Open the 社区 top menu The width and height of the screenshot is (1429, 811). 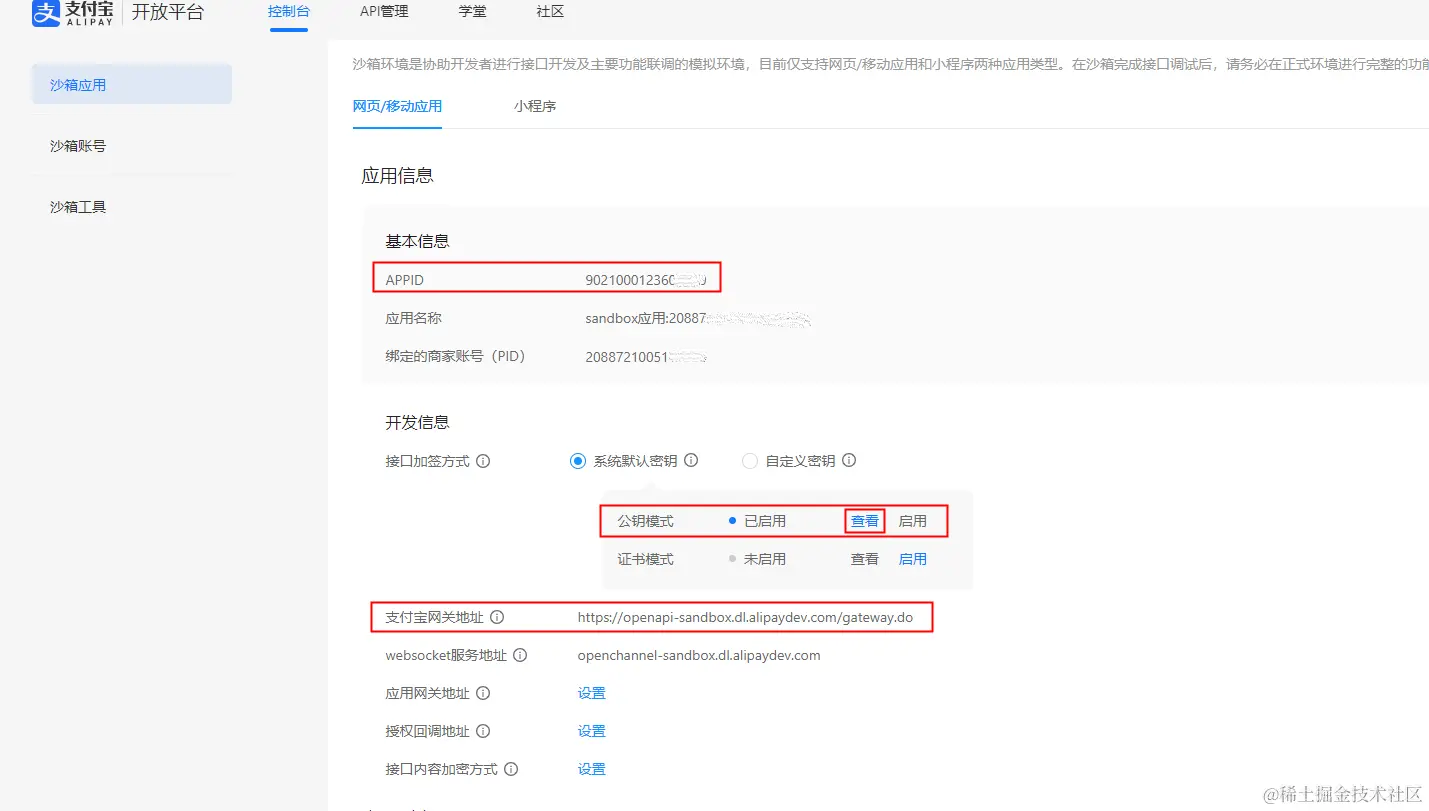click(x=550, y=12)
